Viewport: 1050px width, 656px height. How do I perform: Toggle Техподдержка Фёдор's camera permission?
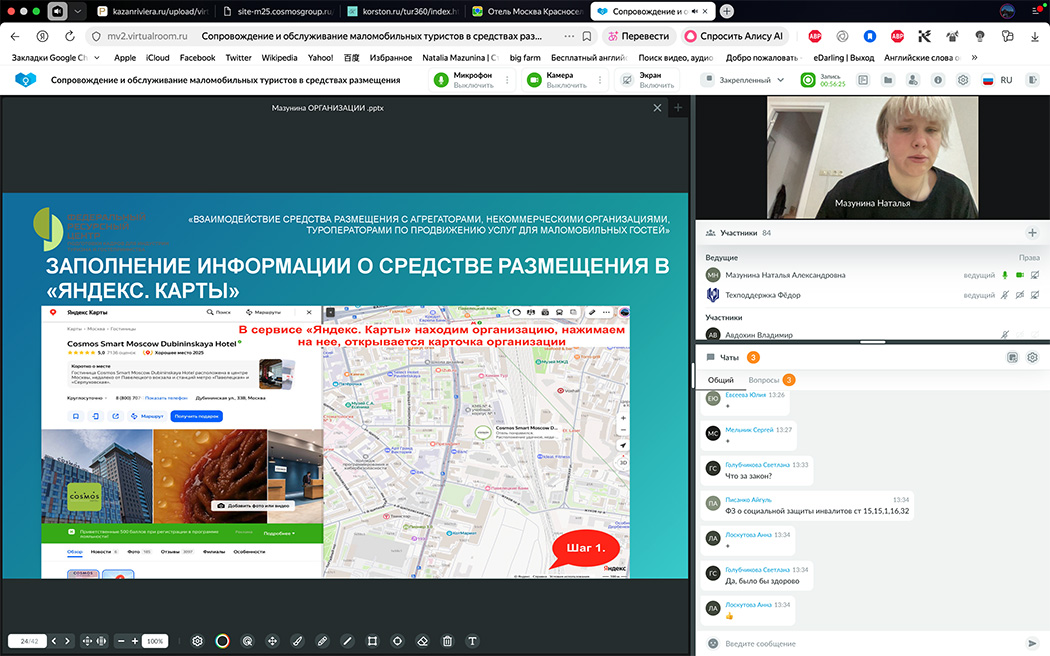click(x=1020, y=295)
